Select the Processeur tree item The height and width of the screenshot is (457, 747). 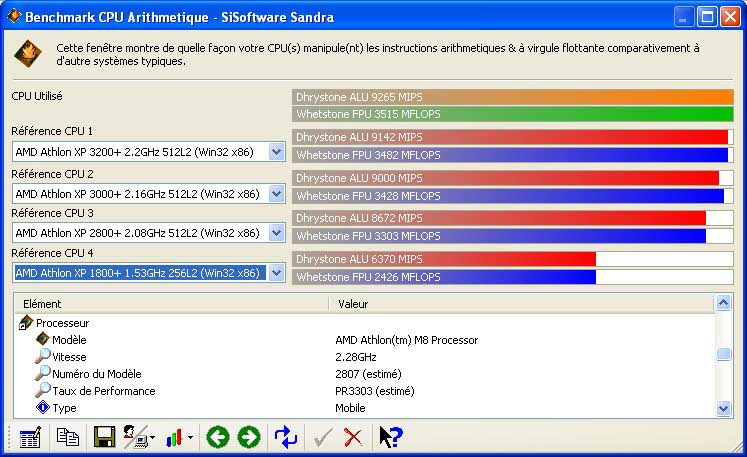(x=62, y=323)
